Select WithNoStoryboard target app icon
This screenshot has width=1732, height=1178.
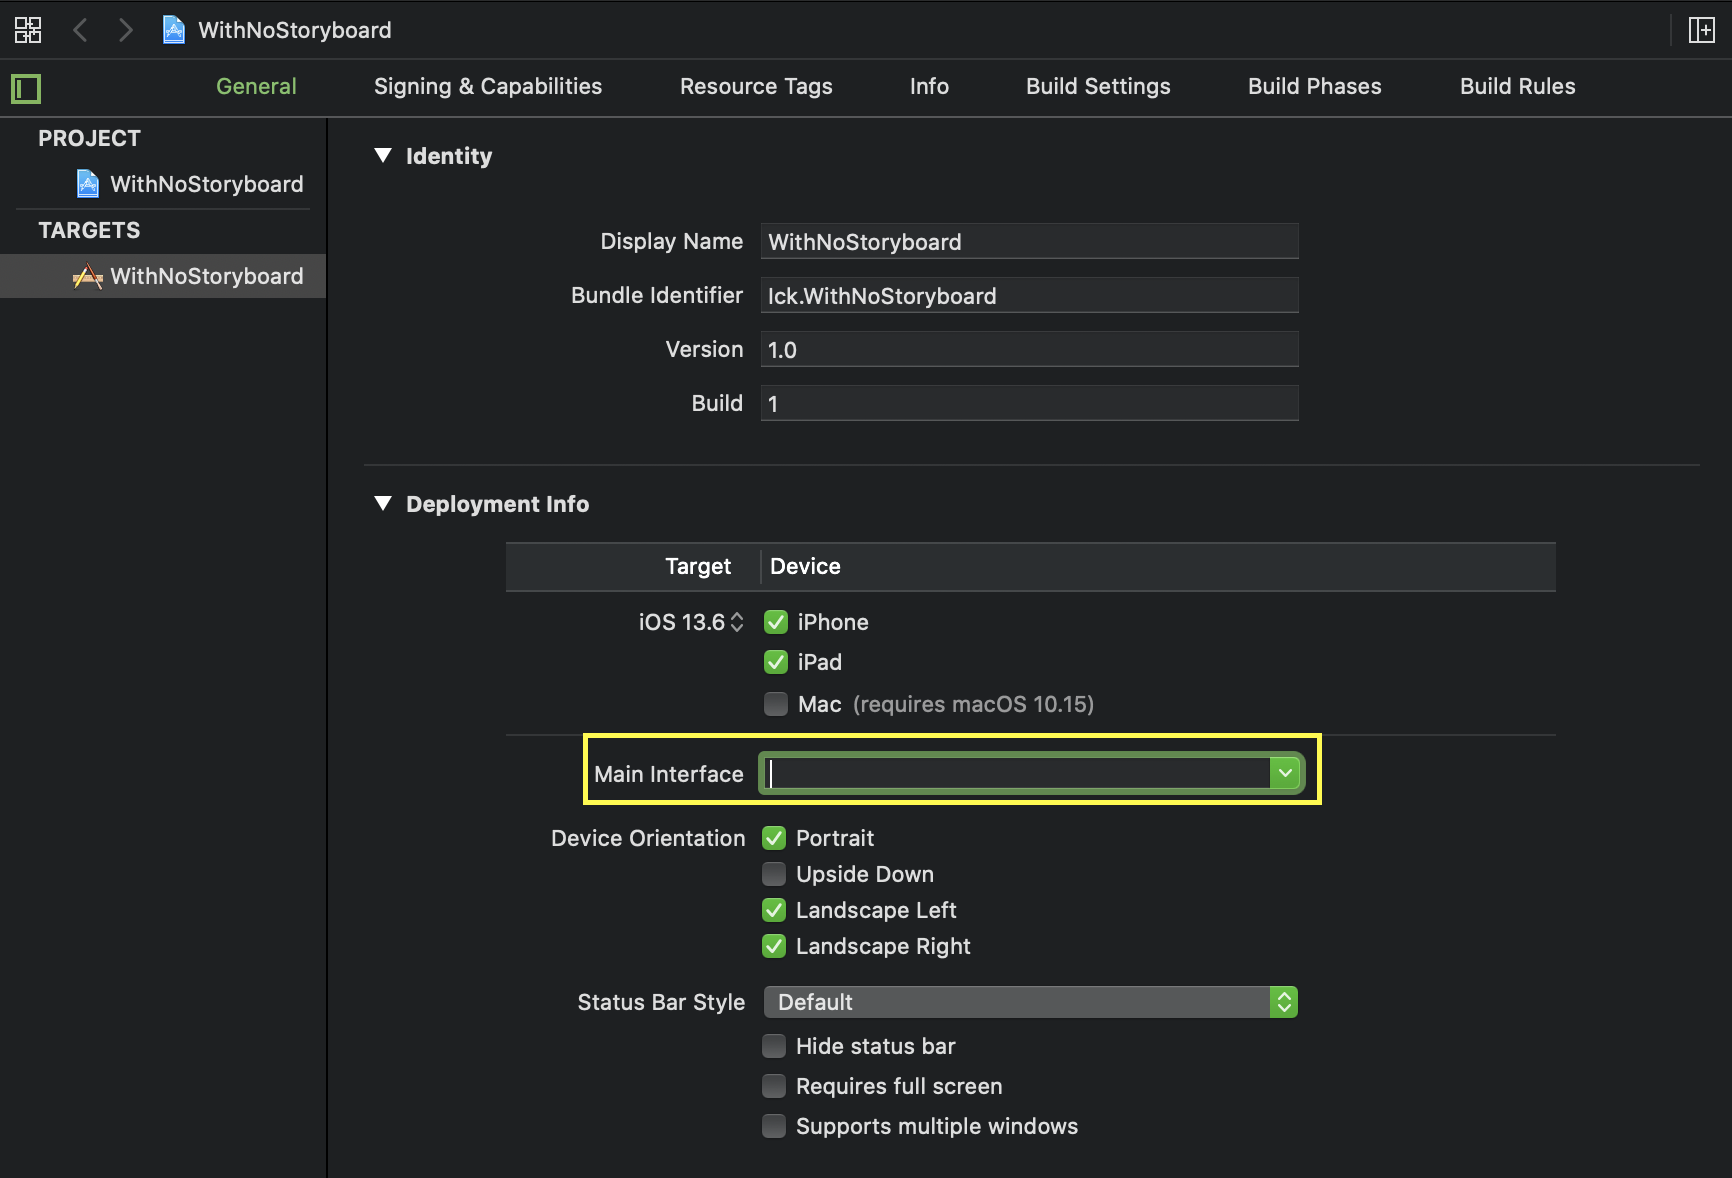pyautogui.click(x=88, y=276)
